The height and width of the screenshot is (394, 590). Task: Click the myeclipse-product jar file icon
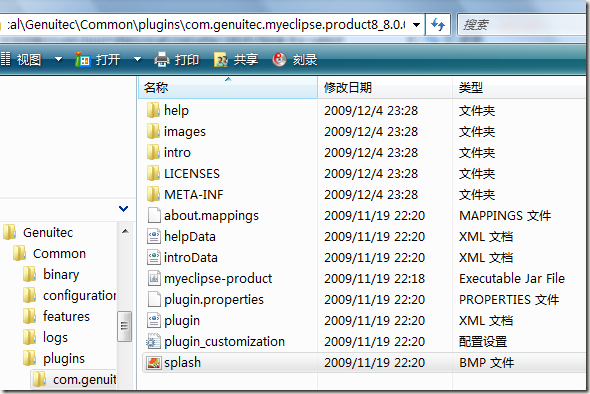click(154, 278)
